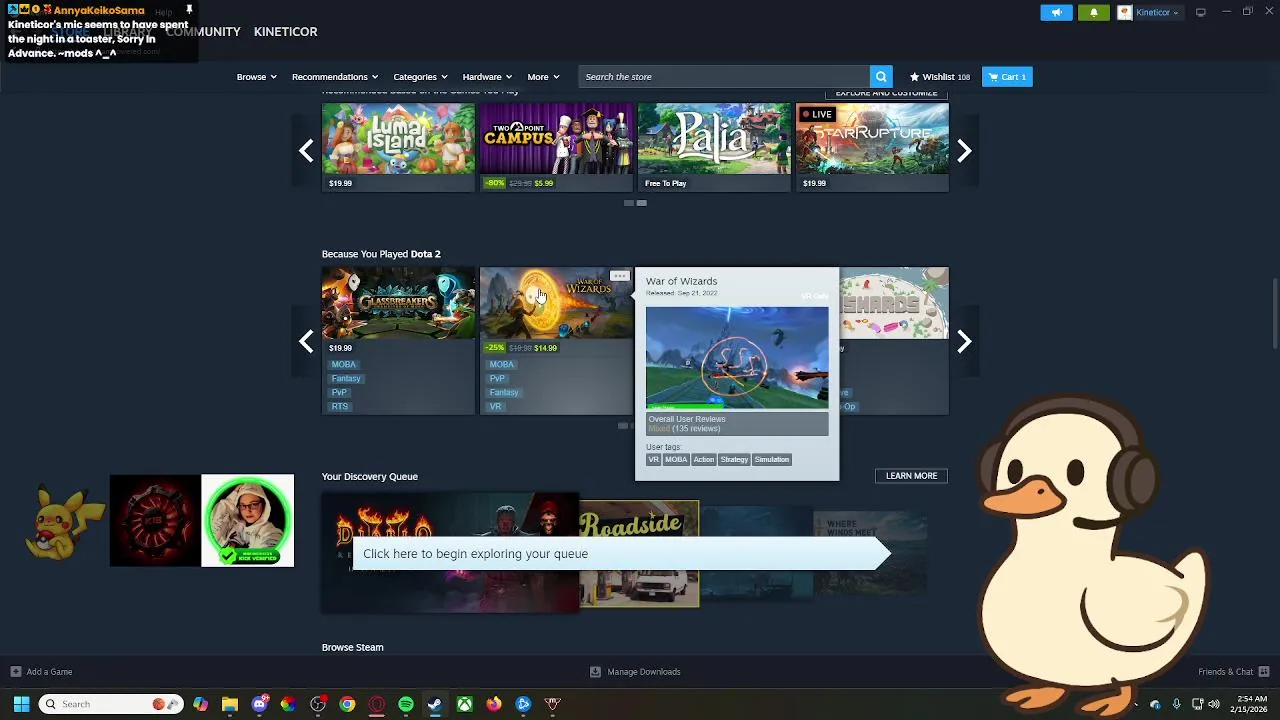Expand the Hardware store menu
Viewport: 1280px width, 720px height.
click(486, 77)
